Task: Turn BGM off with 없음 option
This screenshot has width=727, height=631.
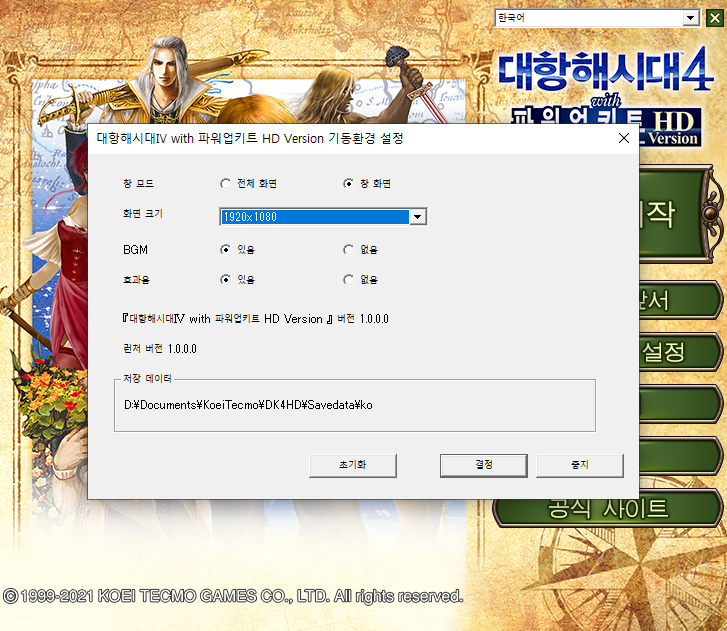Action: 348,250
